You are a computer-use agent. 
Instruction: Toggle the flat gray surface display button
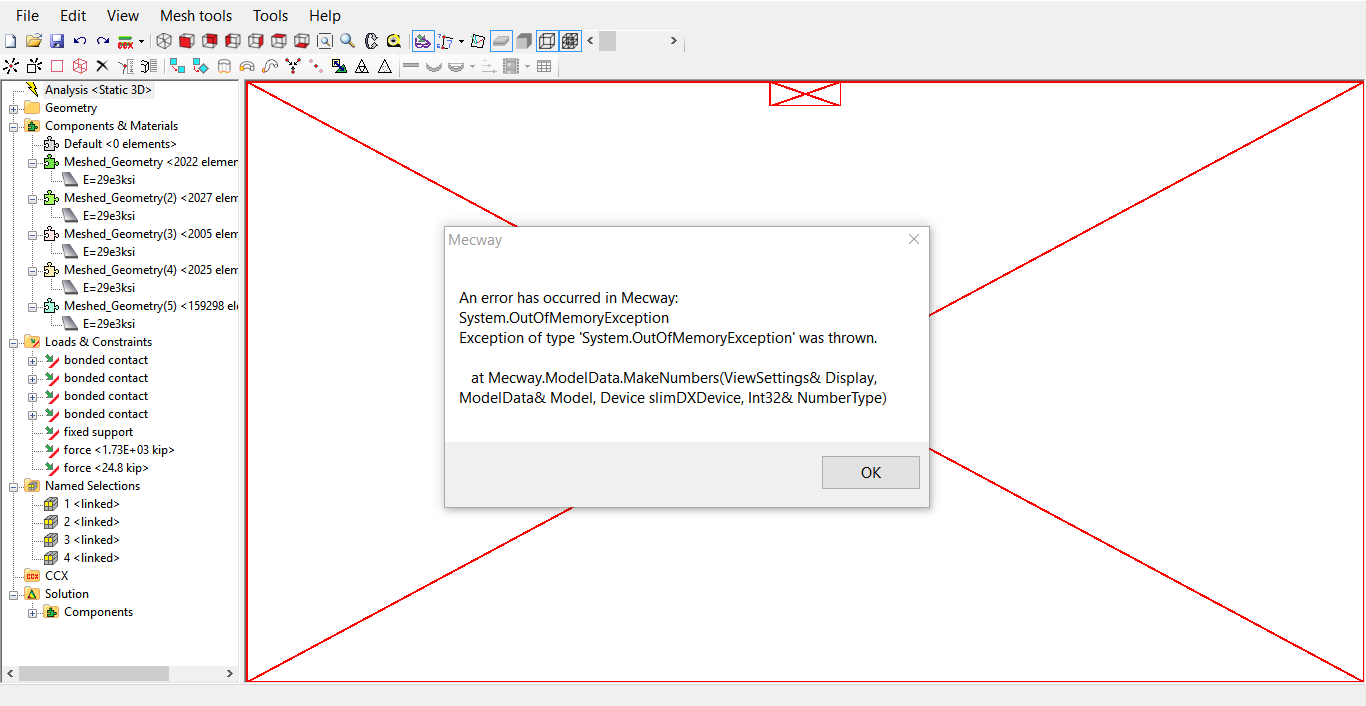pyautogui.click(x=501, y=41)
